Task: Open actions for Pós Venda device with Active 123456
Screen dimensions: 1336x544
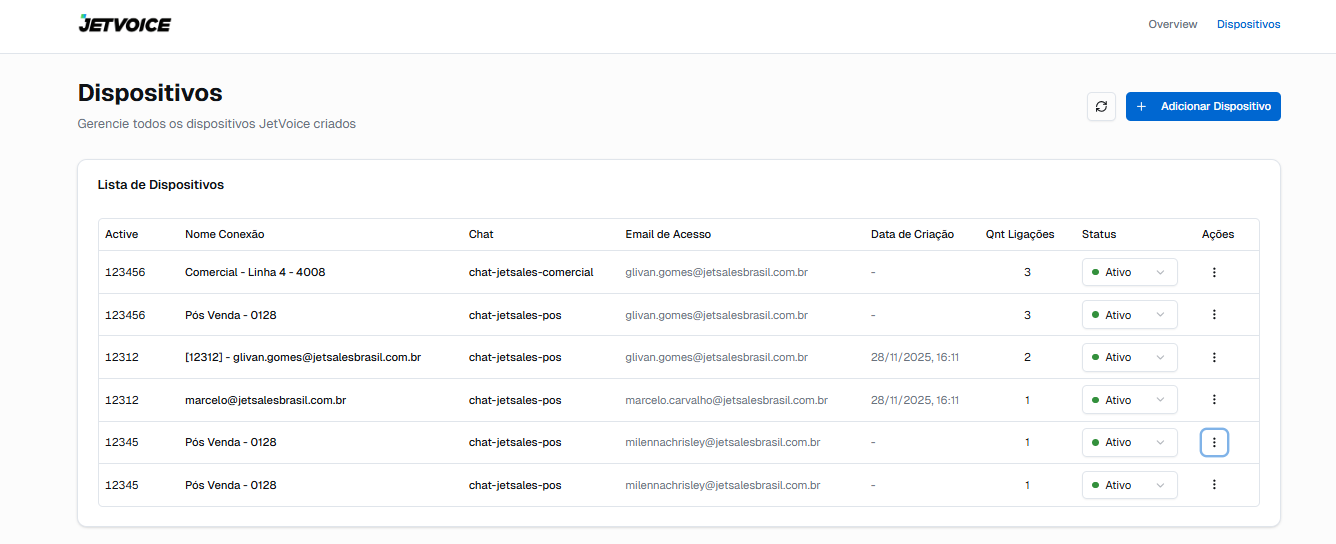Action: [x=1214, y=315]
